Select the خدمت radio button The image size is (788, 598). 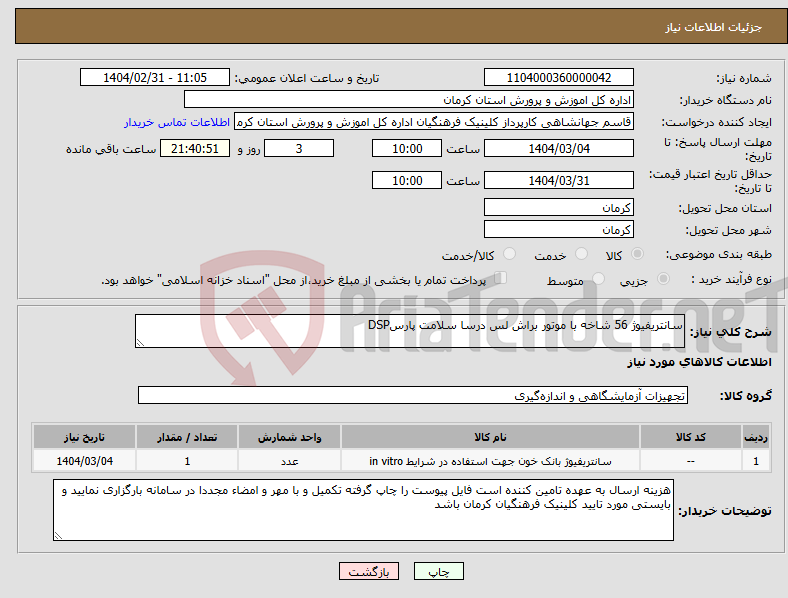pyautogui.click(x=581, y=254)
